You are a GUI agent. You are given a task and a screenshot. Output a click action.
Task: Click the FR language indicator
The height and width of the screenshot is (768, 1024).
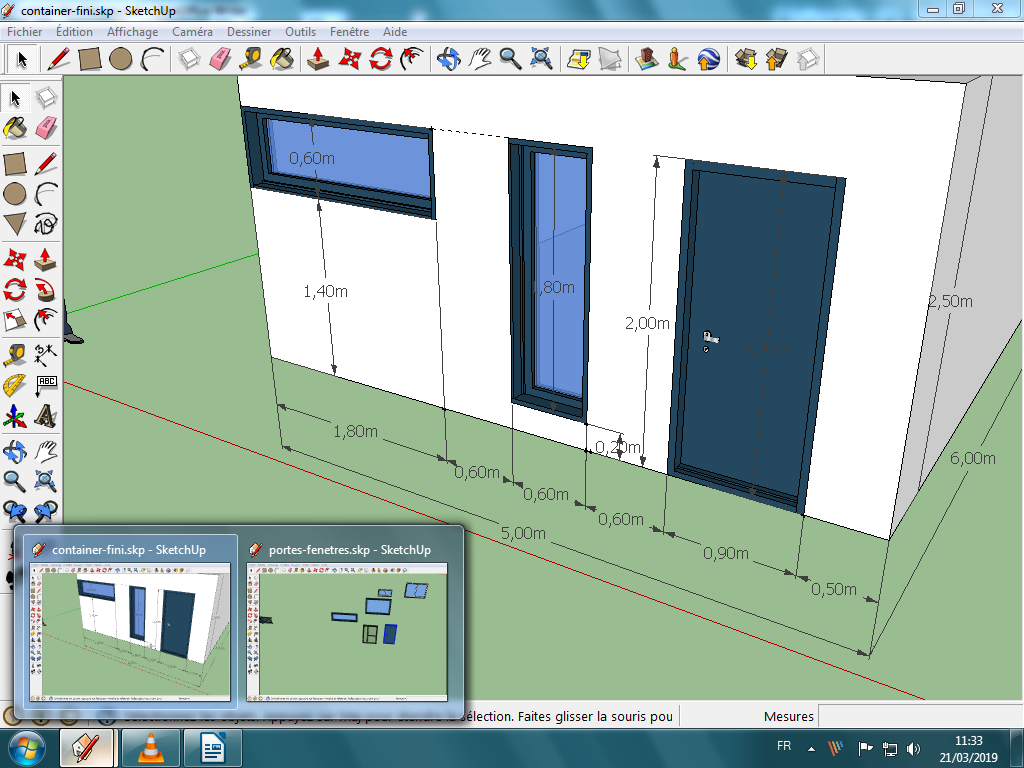[x=785, y=747]
